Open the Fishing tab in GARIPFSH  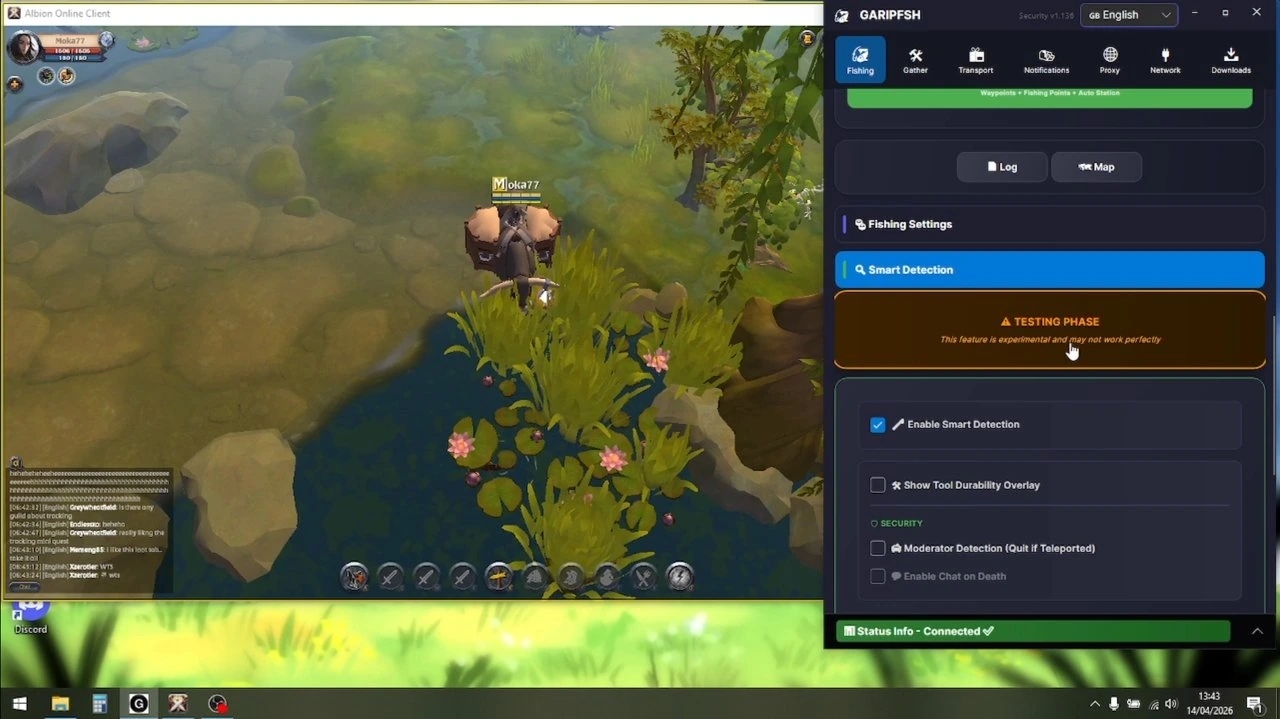pyautogui.click(x=860, y=60)
